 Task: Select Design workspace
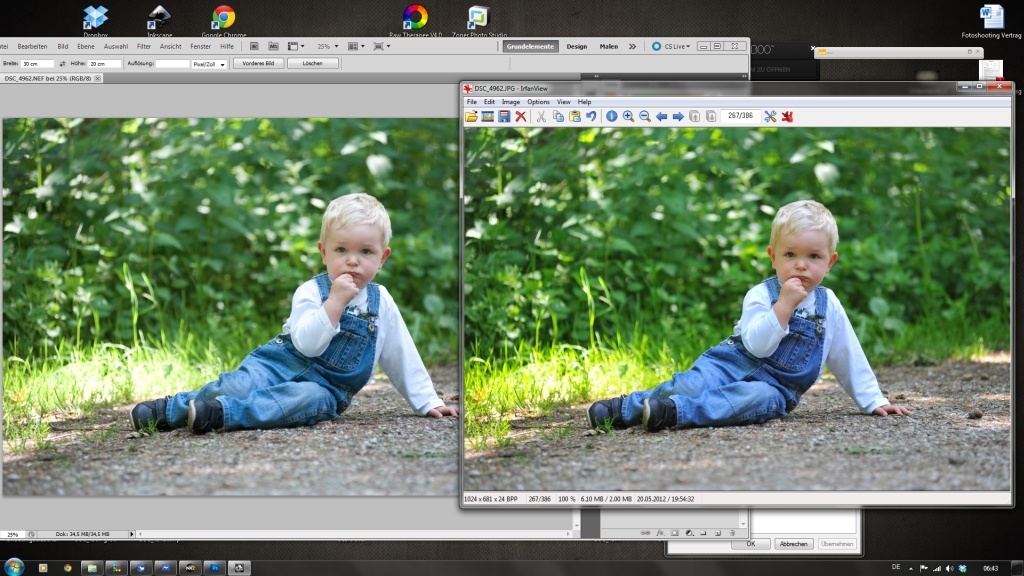pos(577,46)
